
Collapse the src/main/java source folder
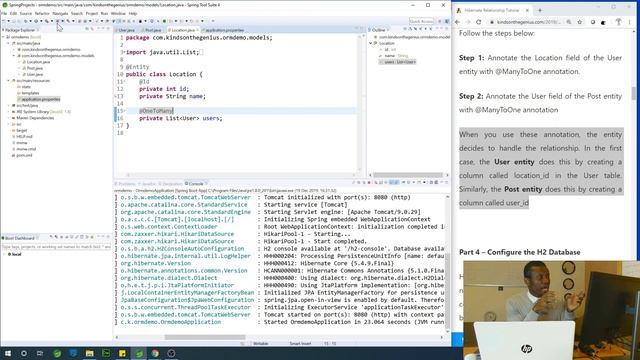(x=9, y=43)
